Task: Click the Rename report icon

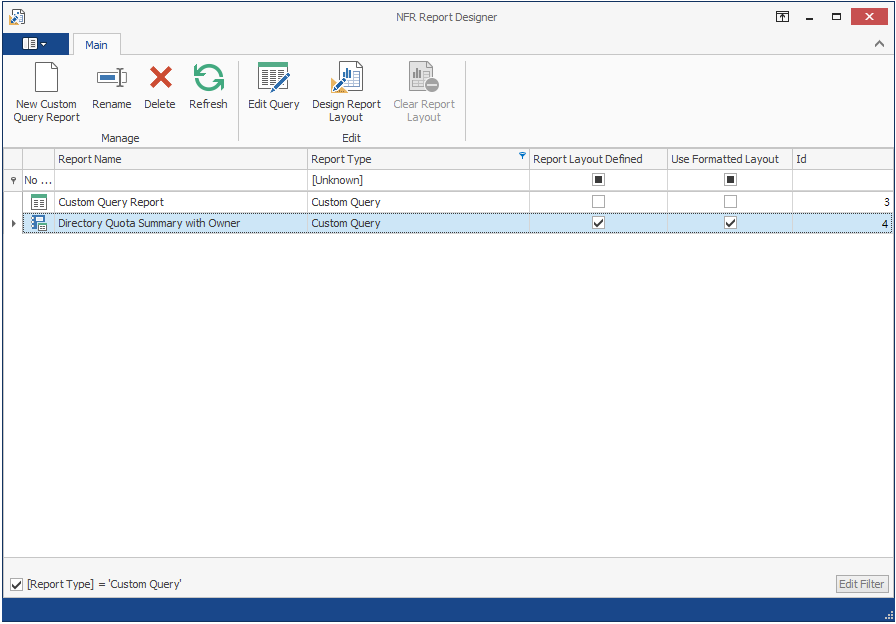Action: 111,78
